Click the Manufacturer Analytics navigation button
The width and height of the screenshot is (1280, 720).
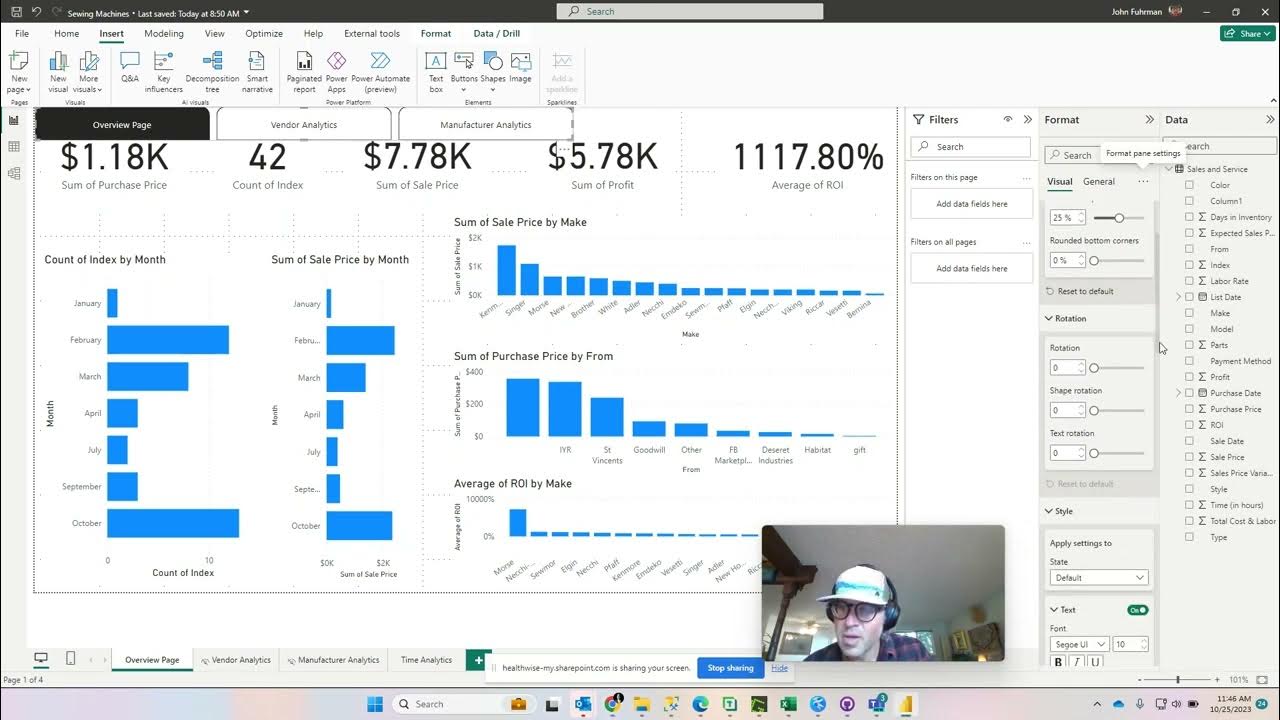click(486, 125)
